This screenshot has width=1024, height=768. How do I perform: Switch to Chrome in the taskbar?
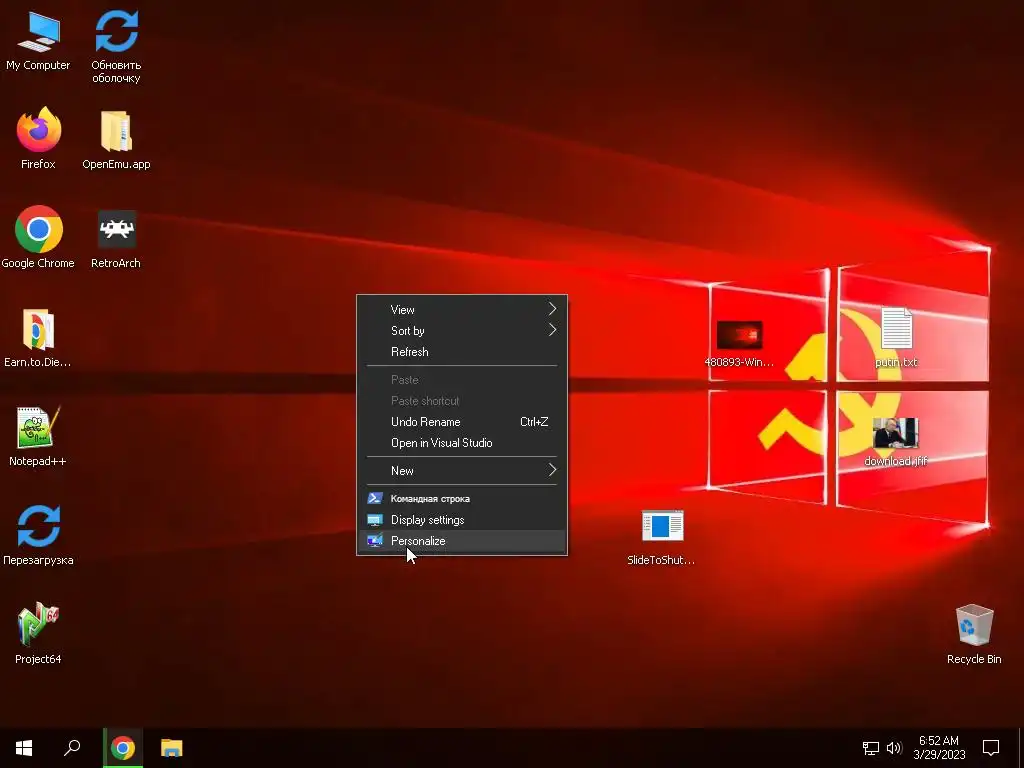point(123,748)
